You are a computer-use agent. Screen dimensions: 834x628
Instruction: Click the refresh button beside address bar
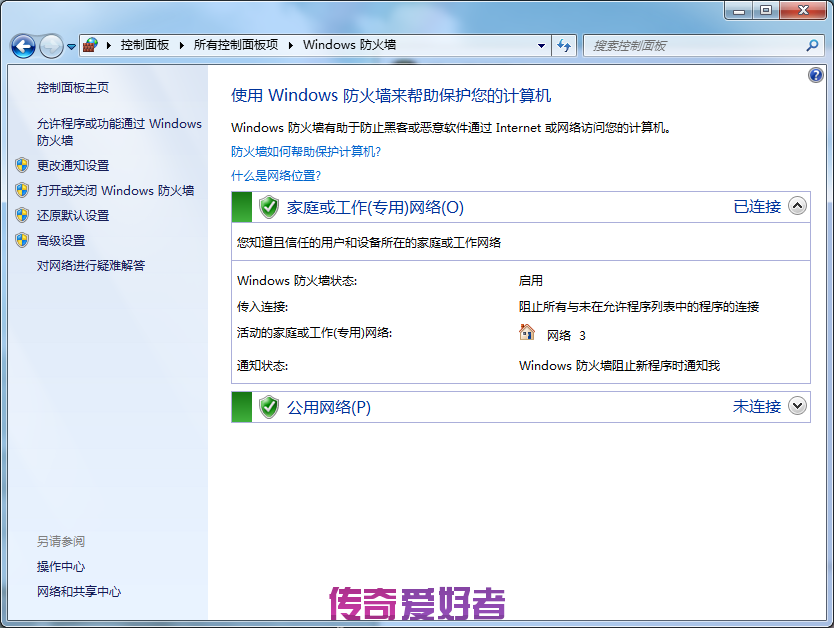click(x=564, y=46)
